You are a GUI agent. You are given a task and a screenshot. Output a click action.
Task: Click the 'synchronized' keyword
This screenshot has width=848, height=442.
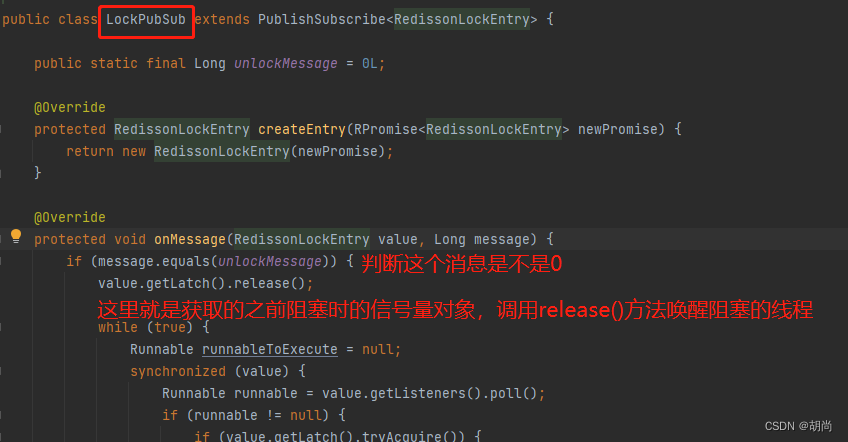coord(178,371)
